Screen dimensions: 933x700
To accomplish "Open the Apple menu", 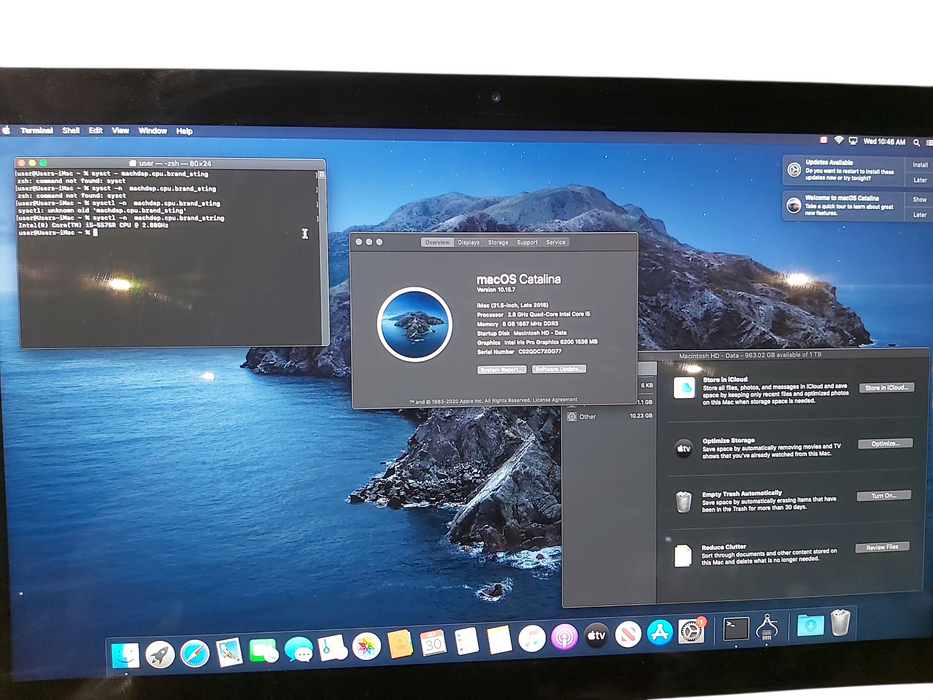I will pos(7,130).
